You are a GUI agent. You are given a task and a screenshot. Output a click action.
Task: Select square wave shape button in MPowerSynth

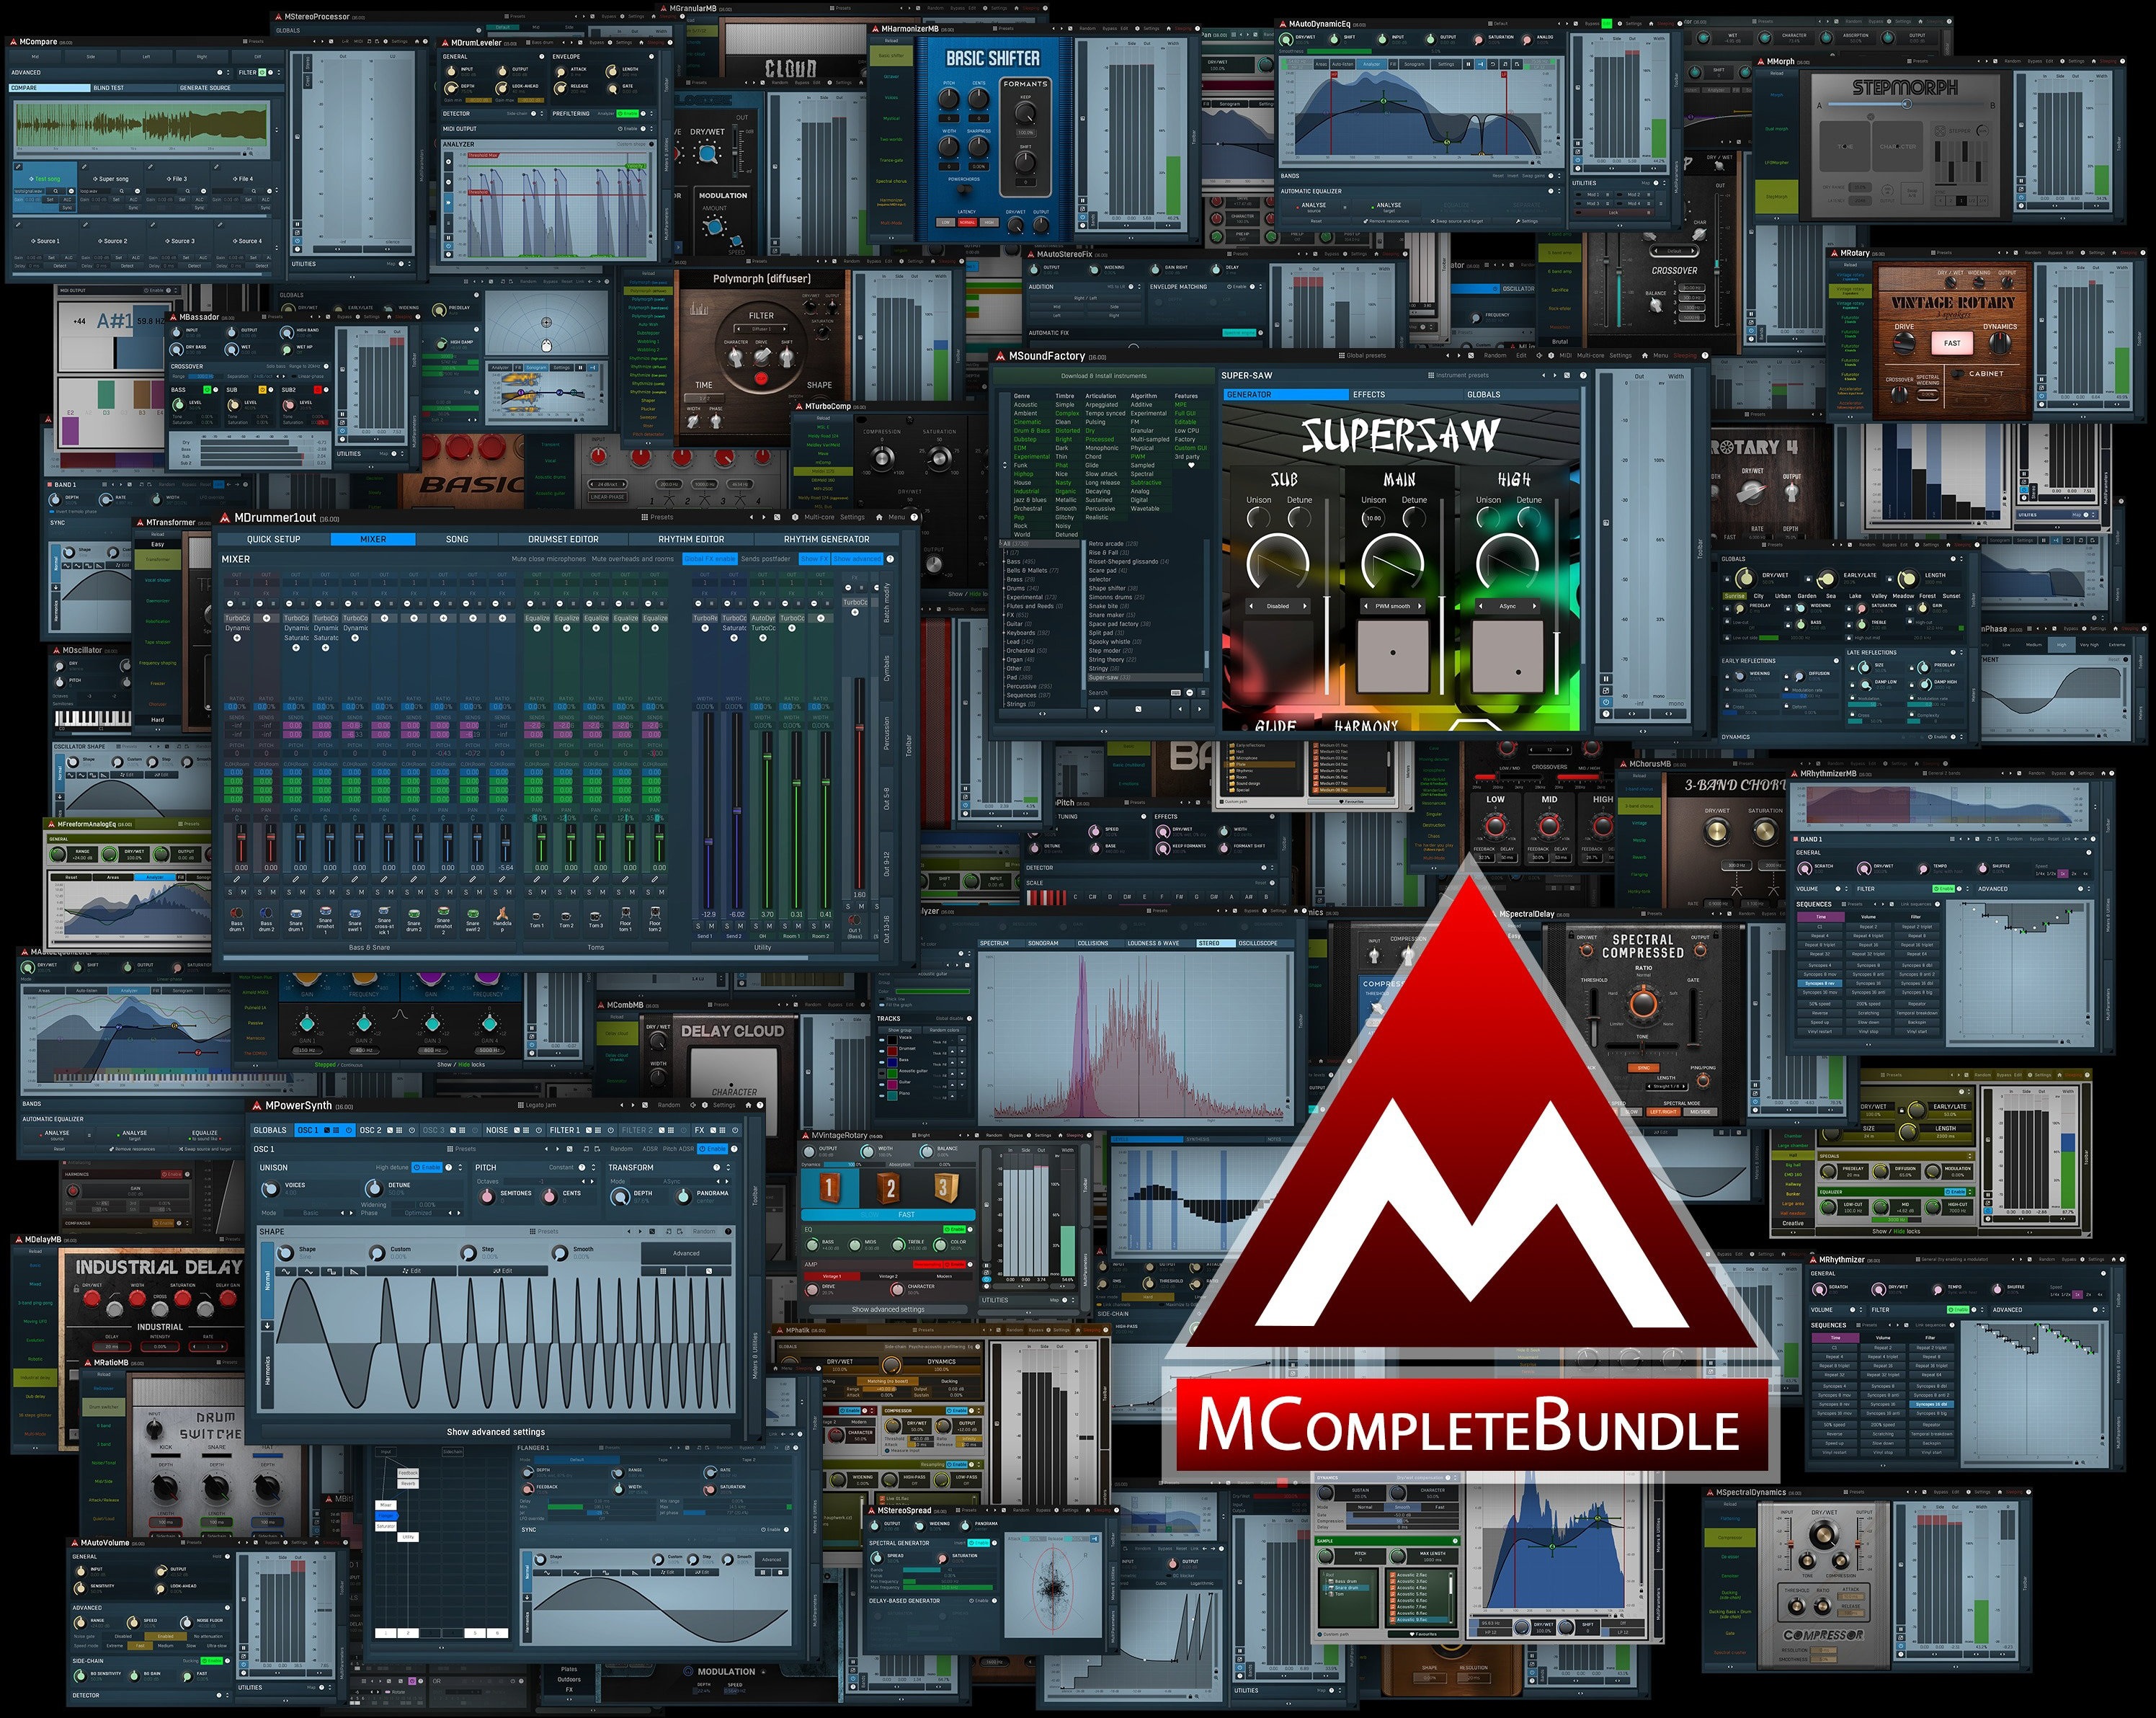coord(331,1271)
